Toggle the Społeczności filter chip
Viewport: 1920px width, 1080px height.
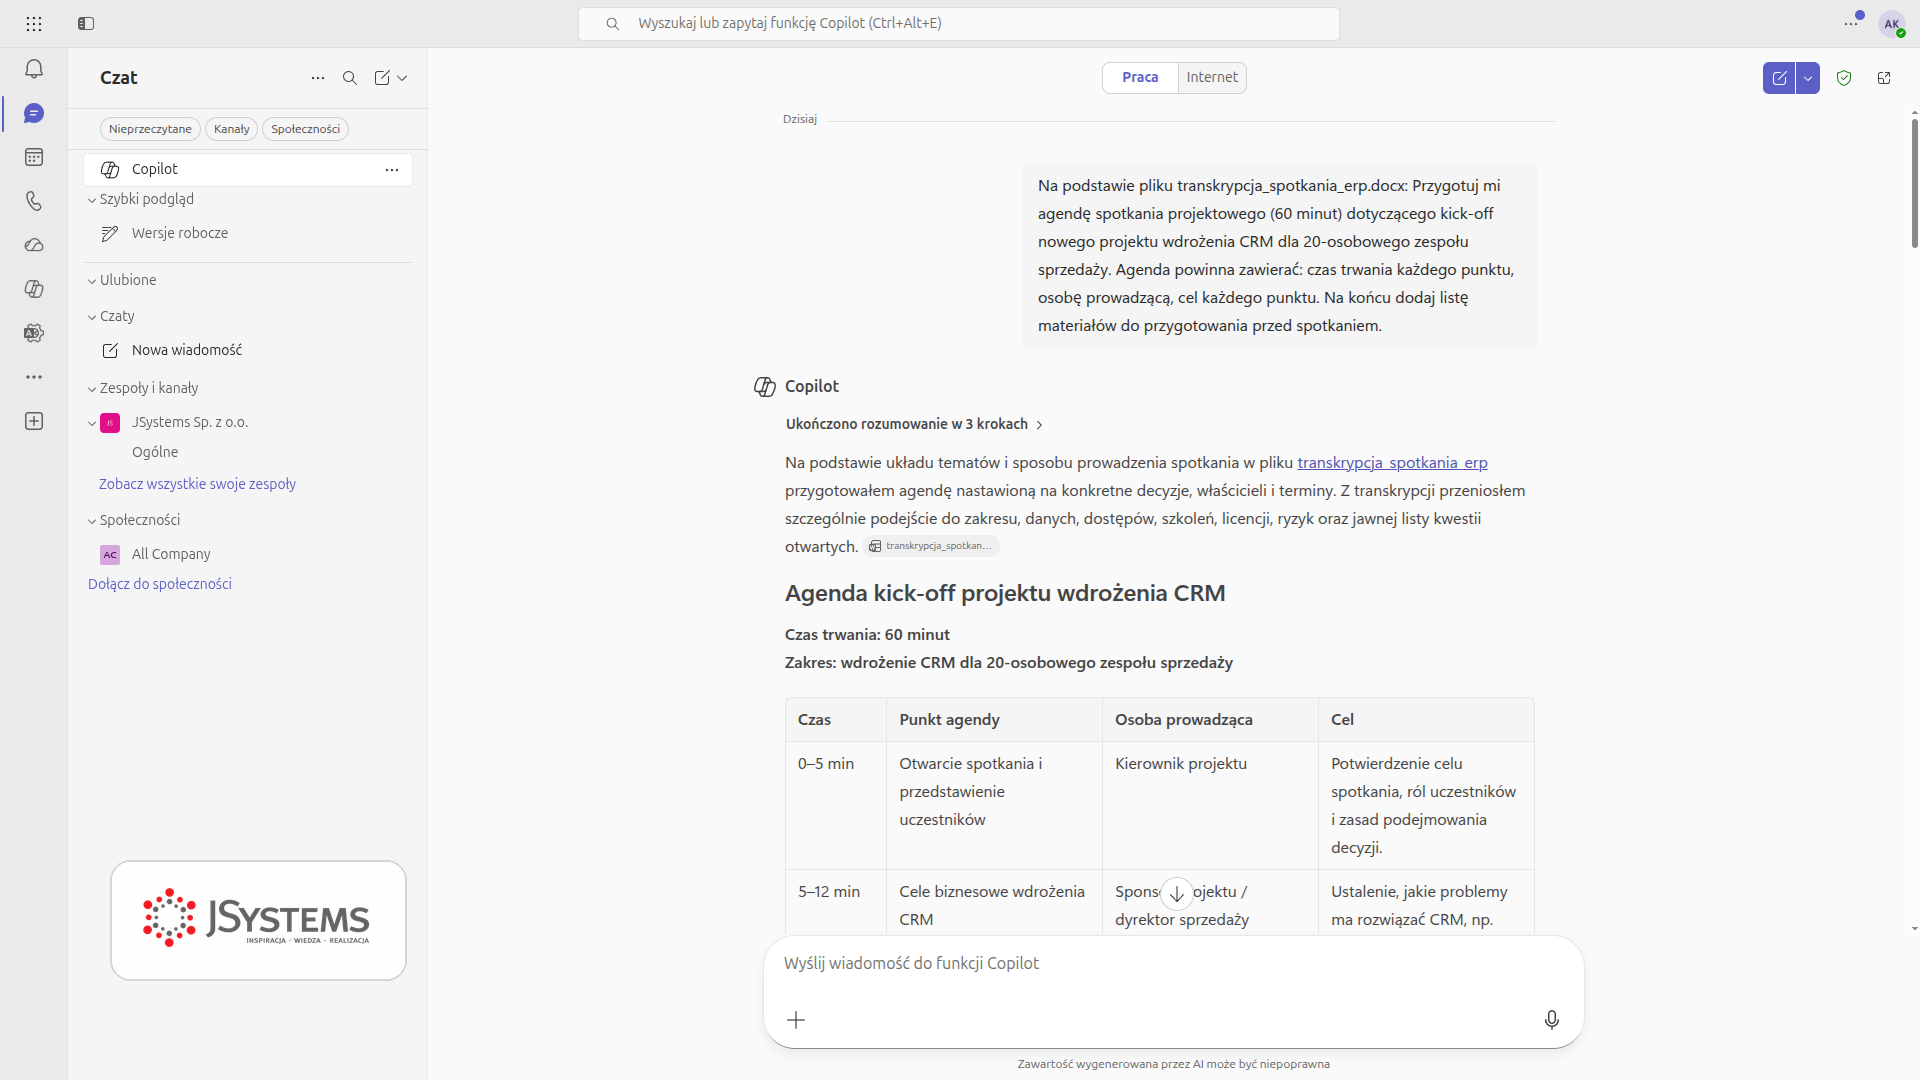[306, 129]
